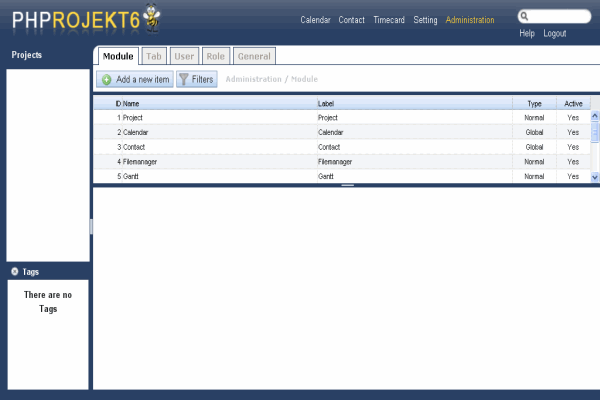Screen dimensions: 600x400
Task: Click the Global type cell for Calendar
Action: click(534, 132)
